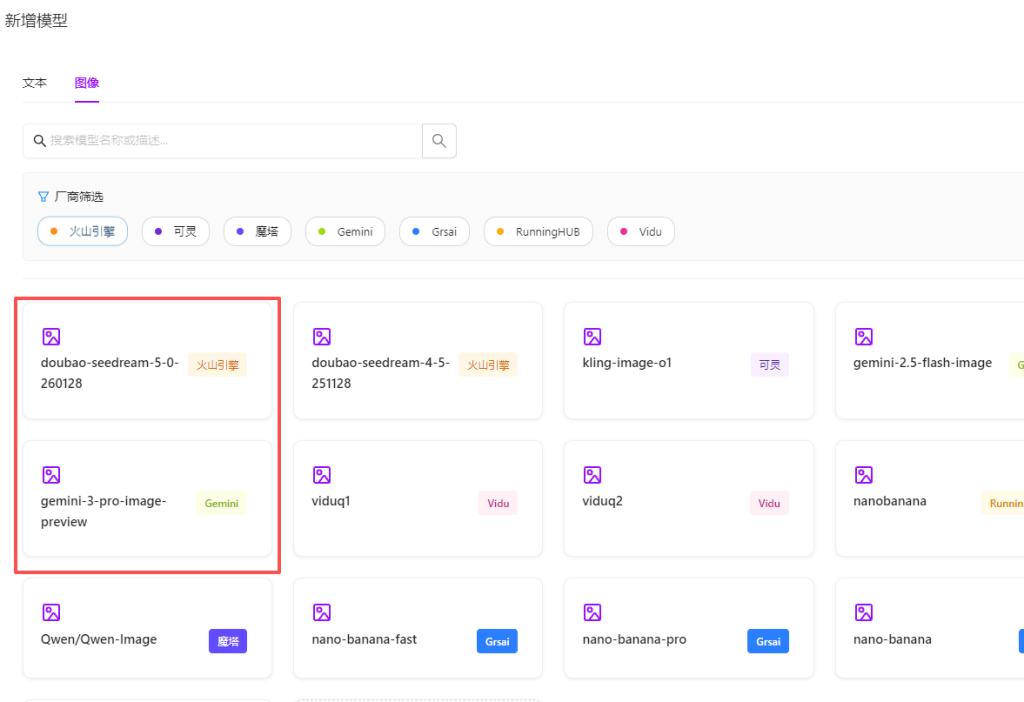Click image icon on viduq1 card
The height and width of the screenshot is (702, 1024).
322,475
